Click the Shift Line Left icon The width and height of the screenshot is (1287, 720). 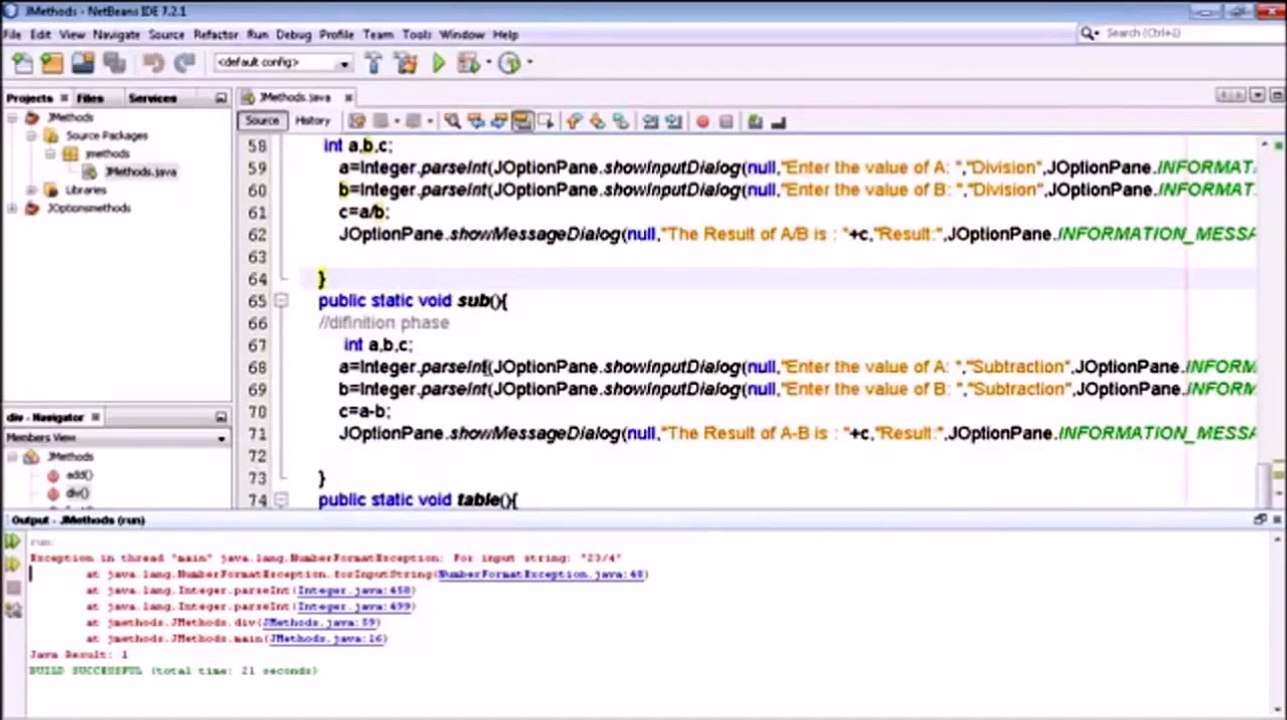[x=650, y=121]
